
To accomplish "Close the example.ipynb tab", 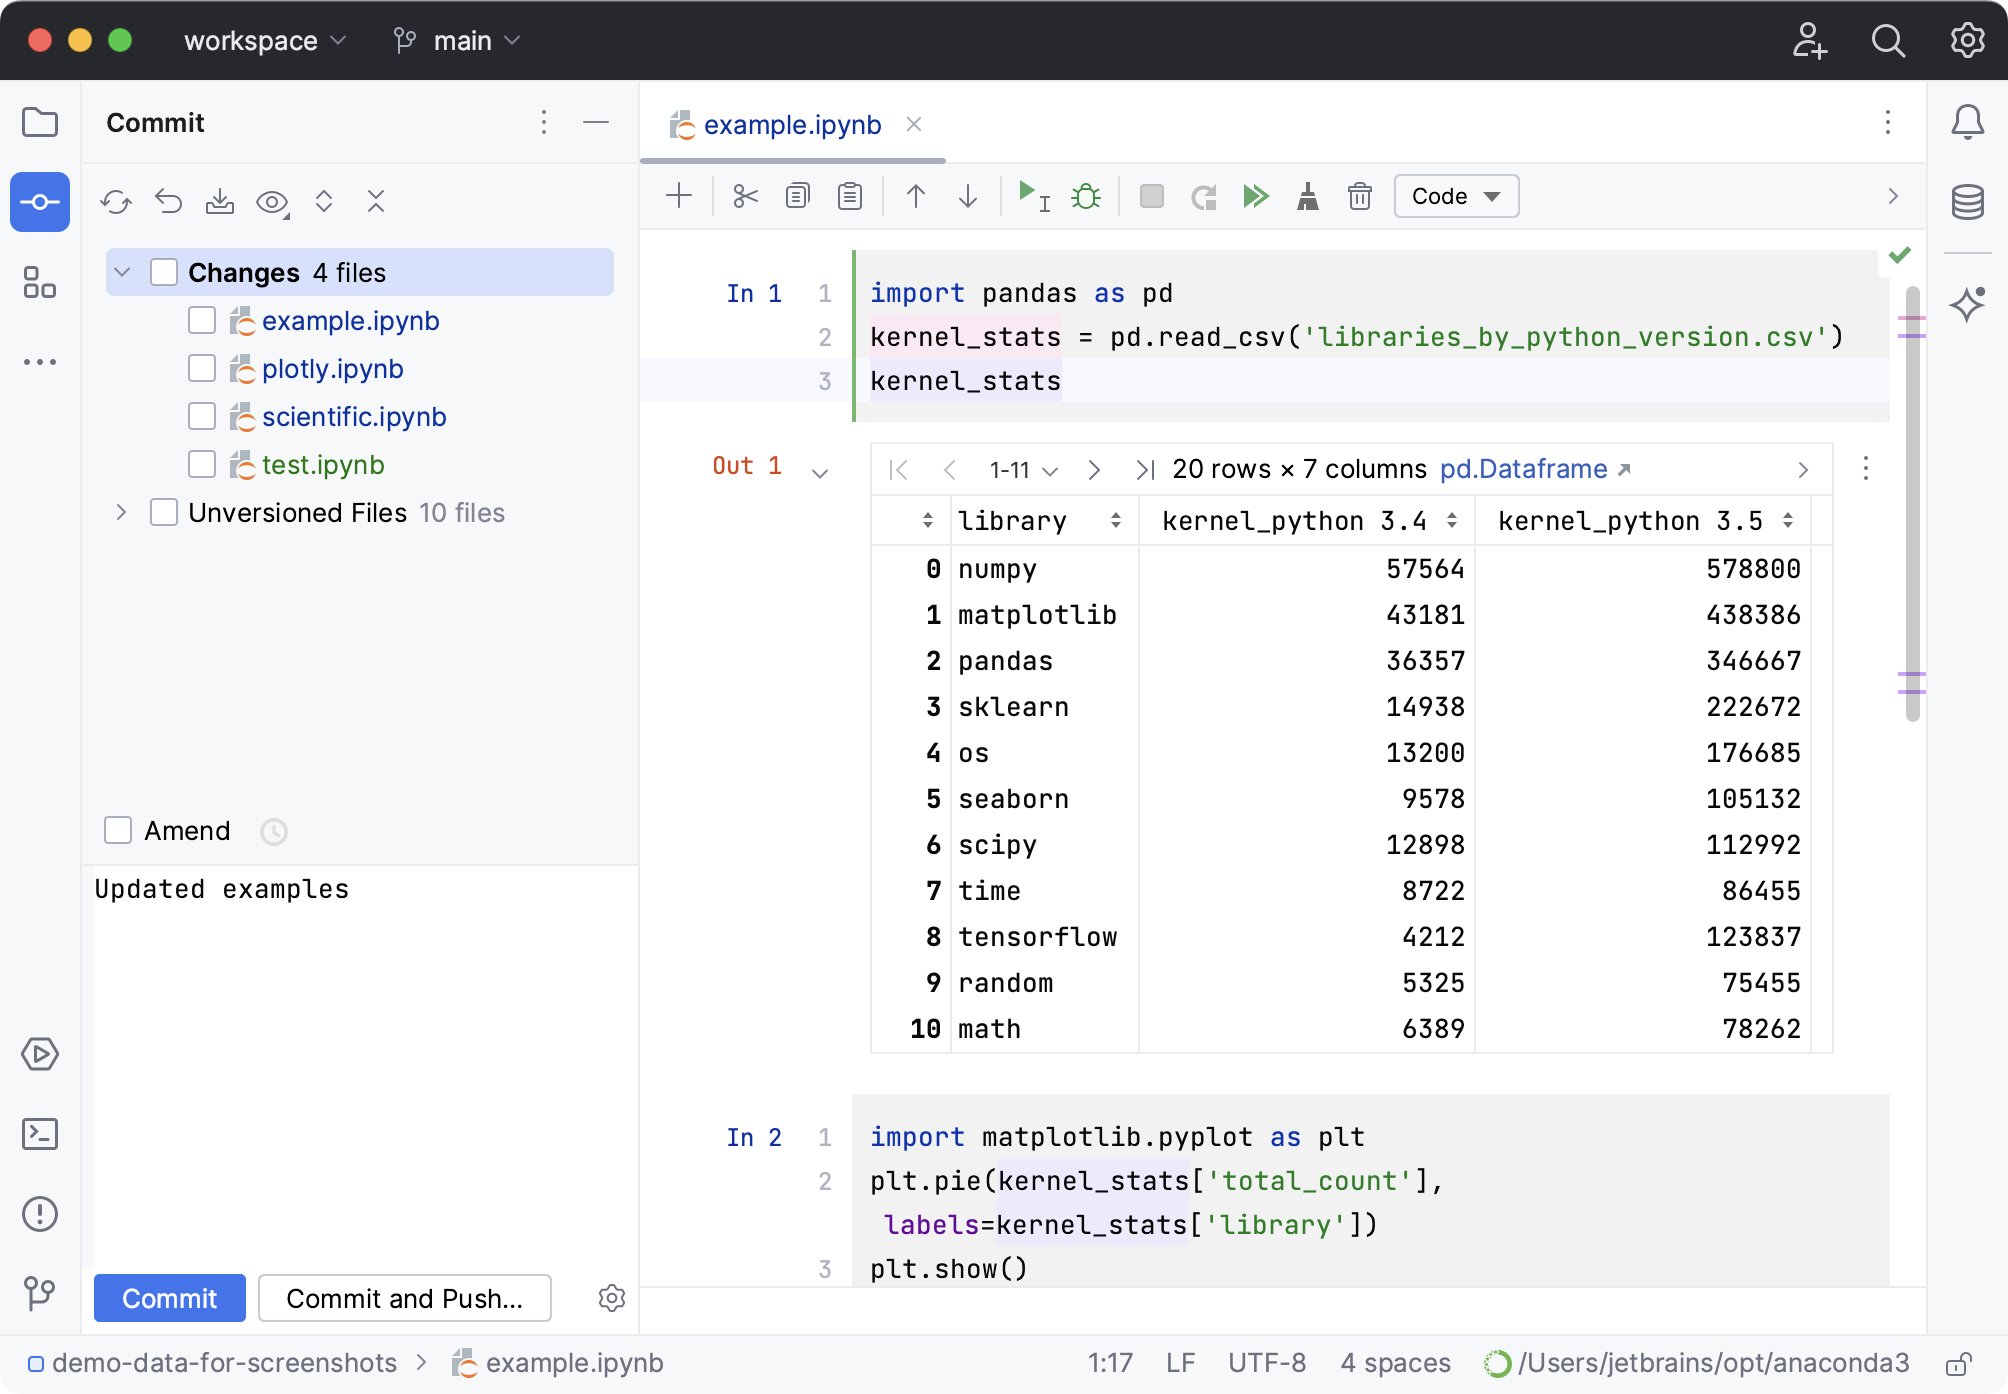I will 914,124.
